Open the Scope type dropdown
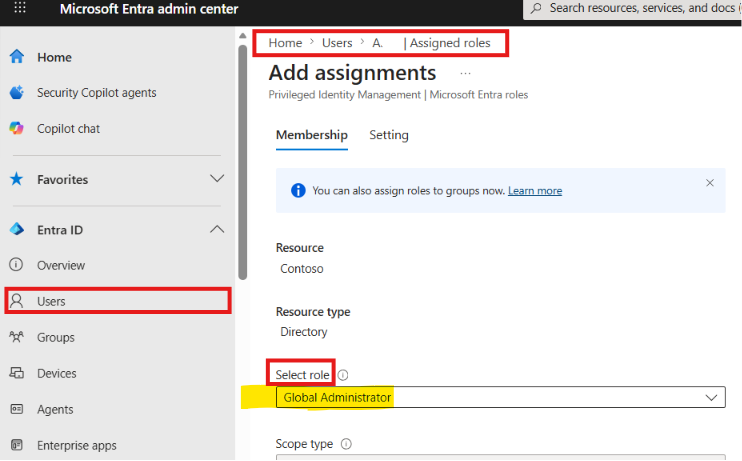Viewport: 742px width, 461px height. 501,458
